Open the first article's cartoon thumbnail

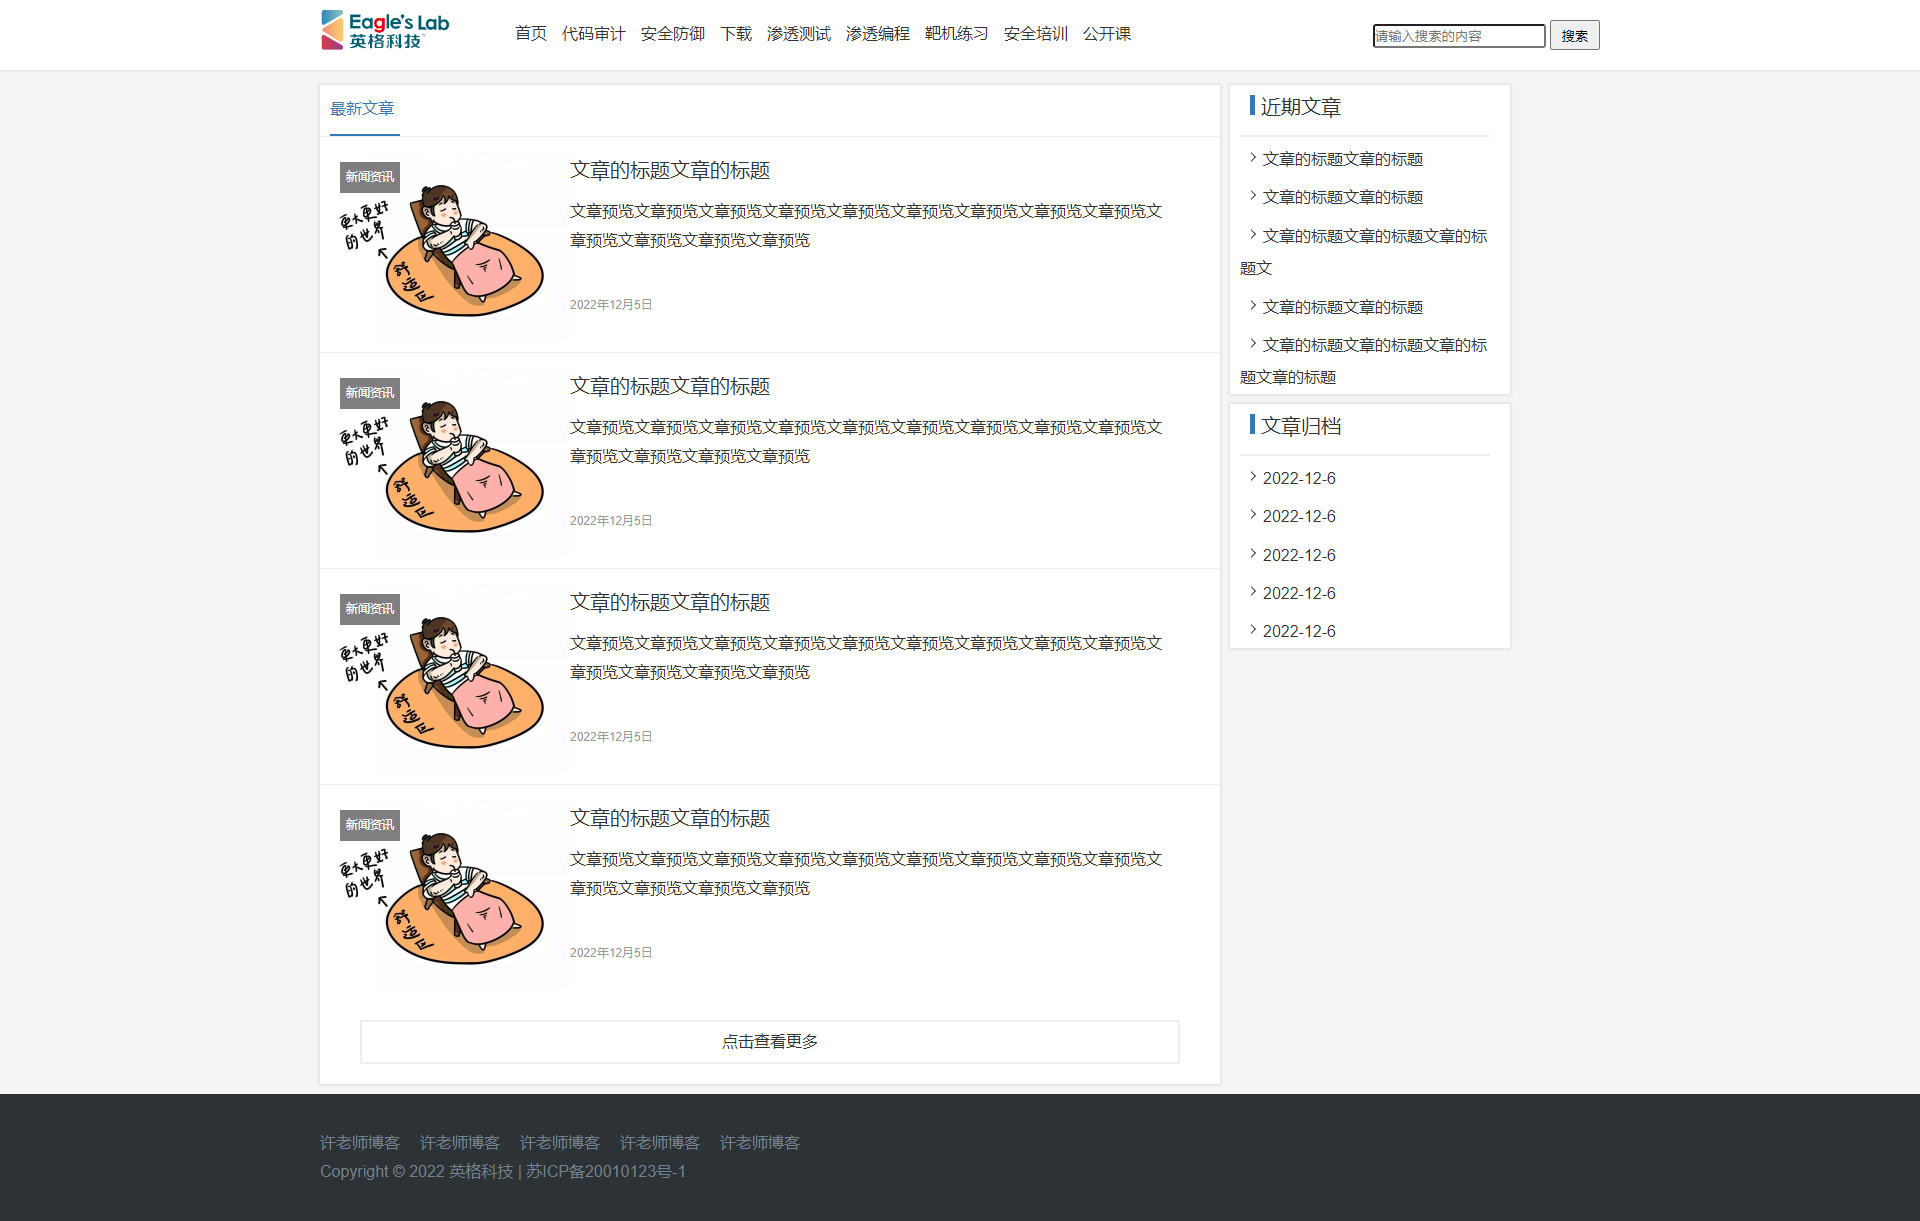pos(455,248)
